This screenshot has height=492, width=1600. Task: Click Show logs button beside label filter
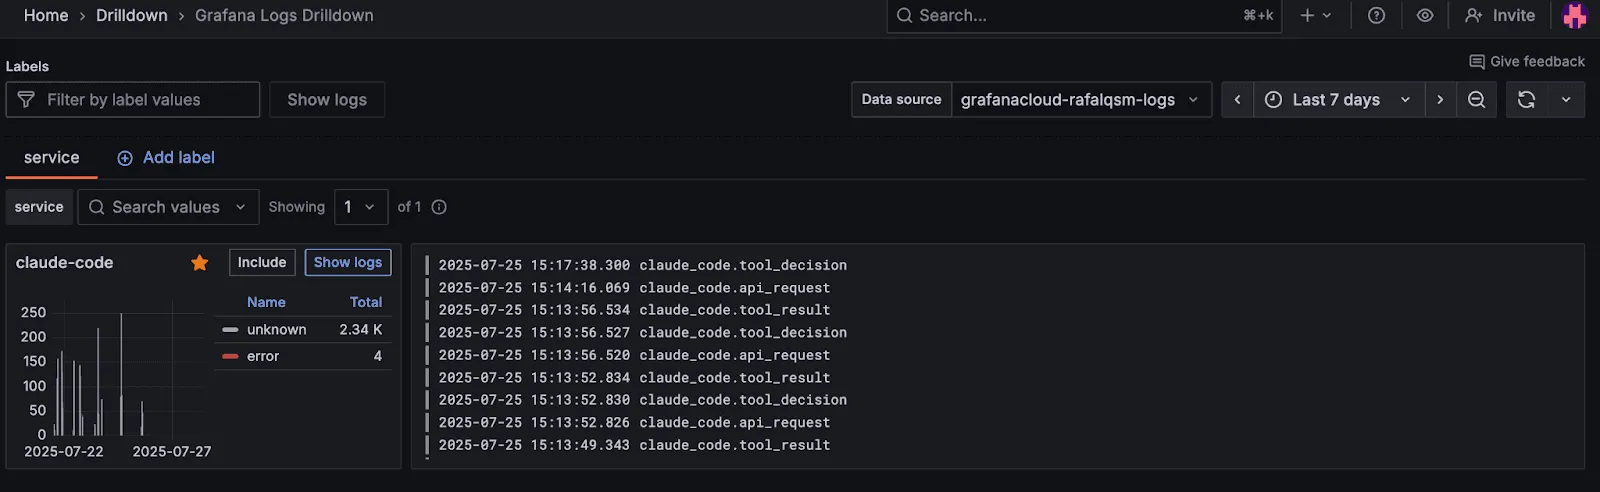coord(327,99)
